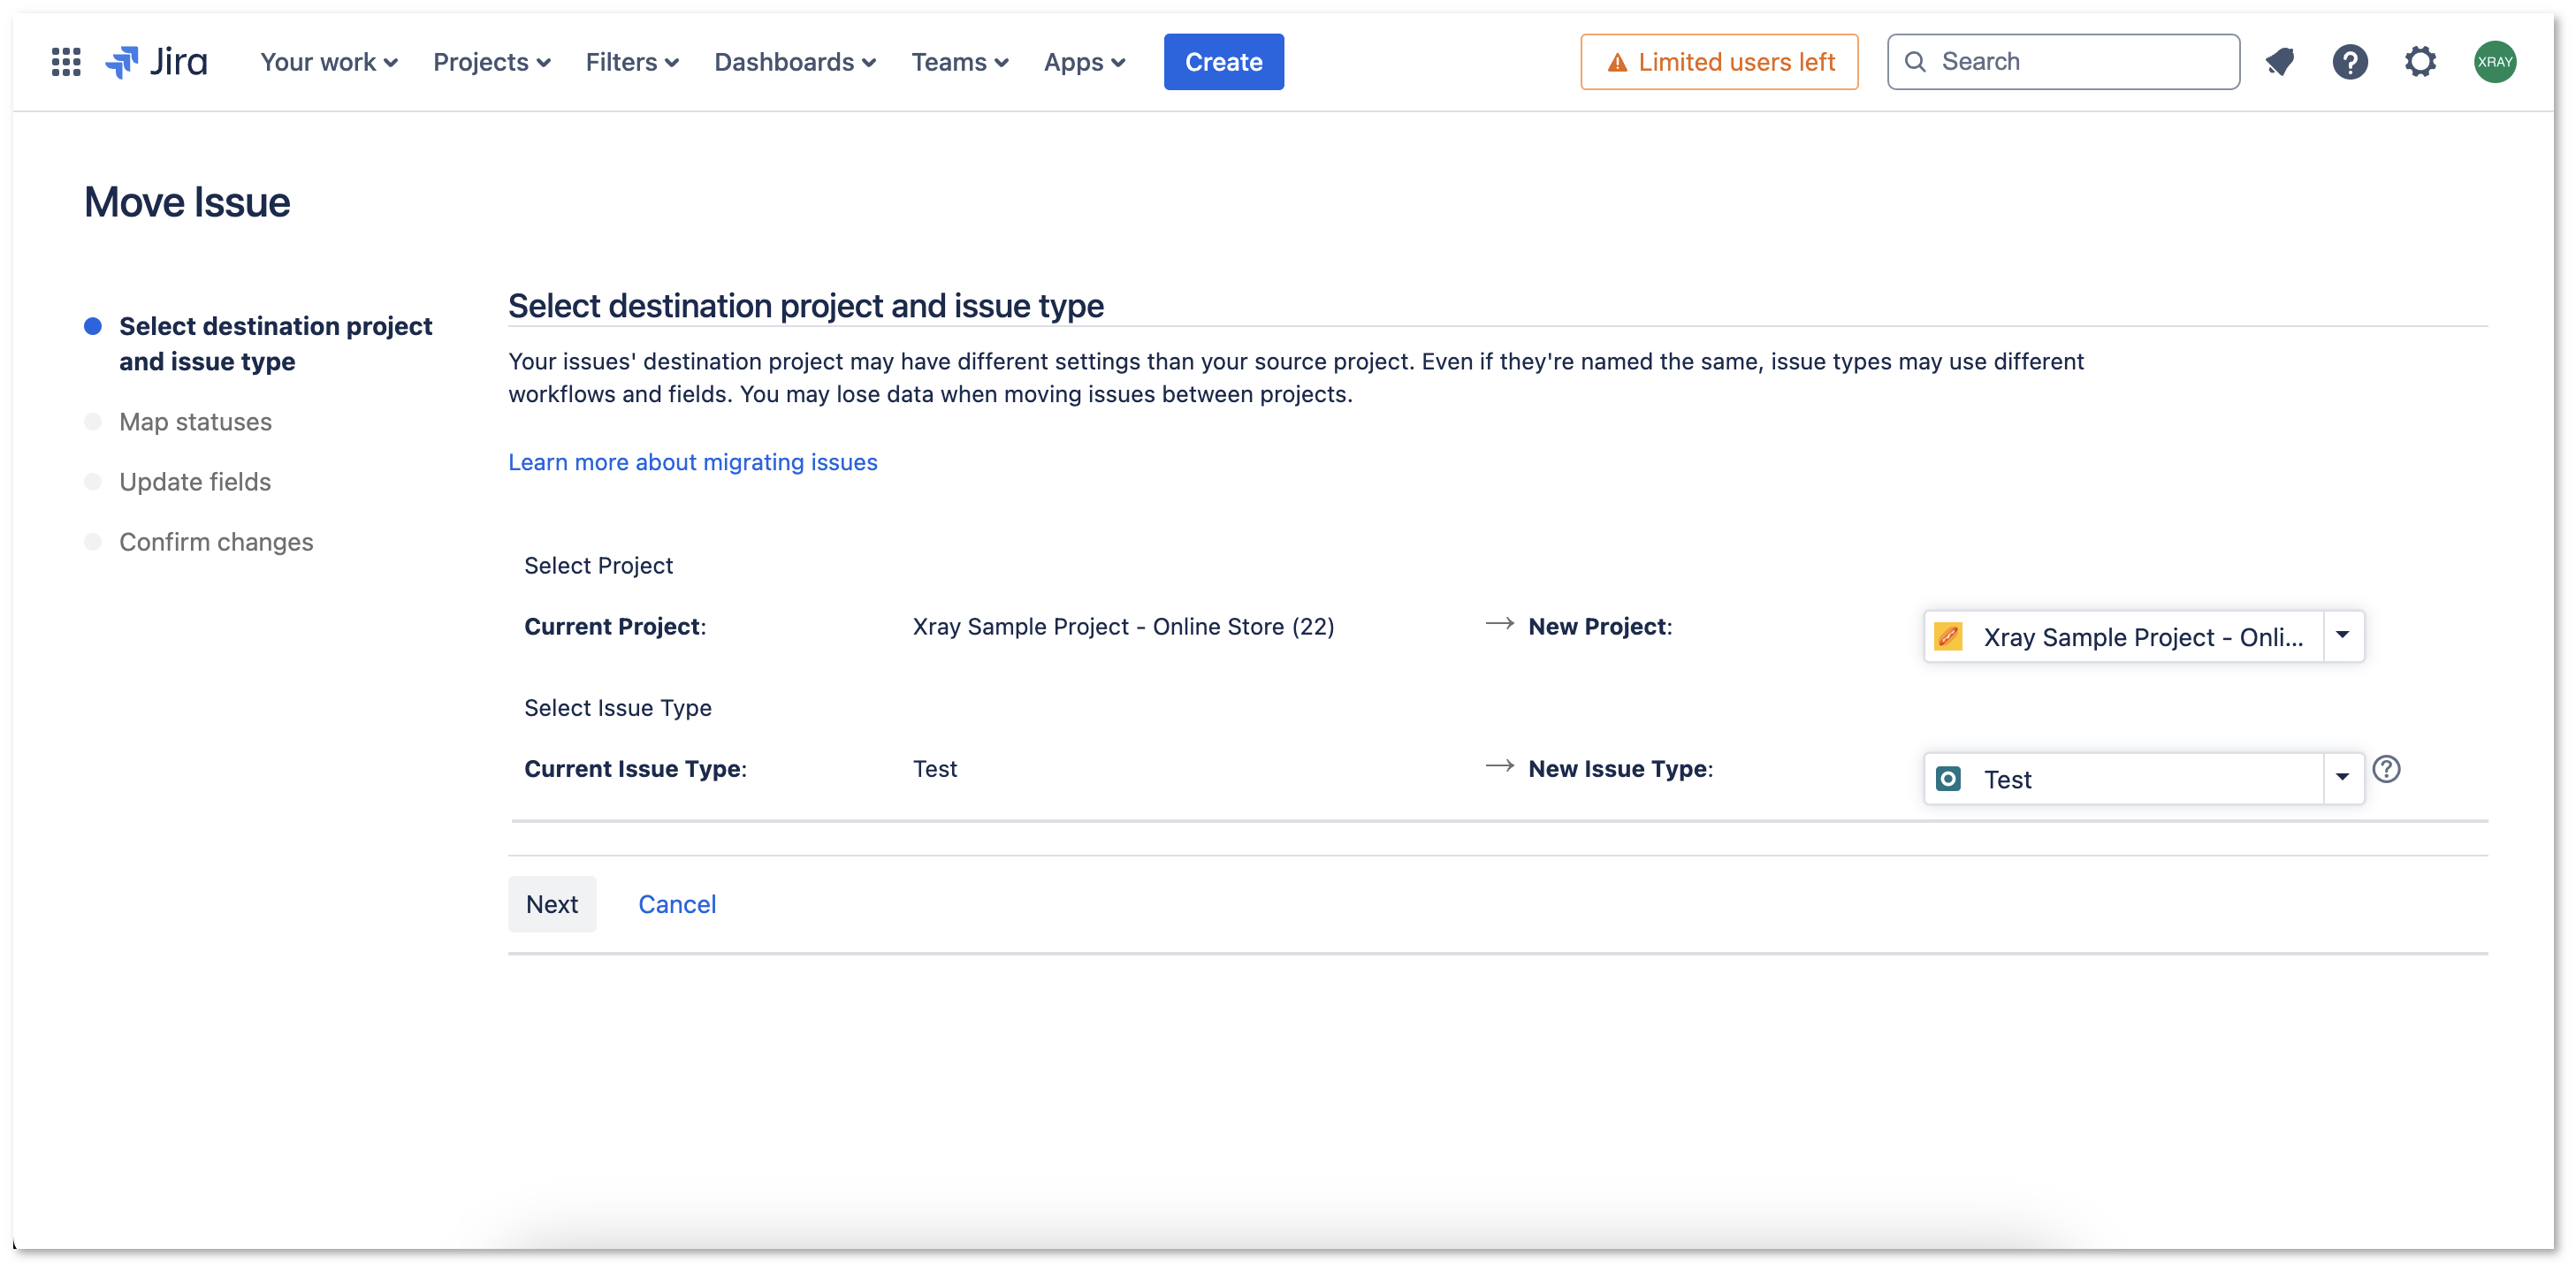Expand the New Project dropdown arrow
Image resolution: width=2576 pixels, height=1271 pixels.
point(2343,636)
